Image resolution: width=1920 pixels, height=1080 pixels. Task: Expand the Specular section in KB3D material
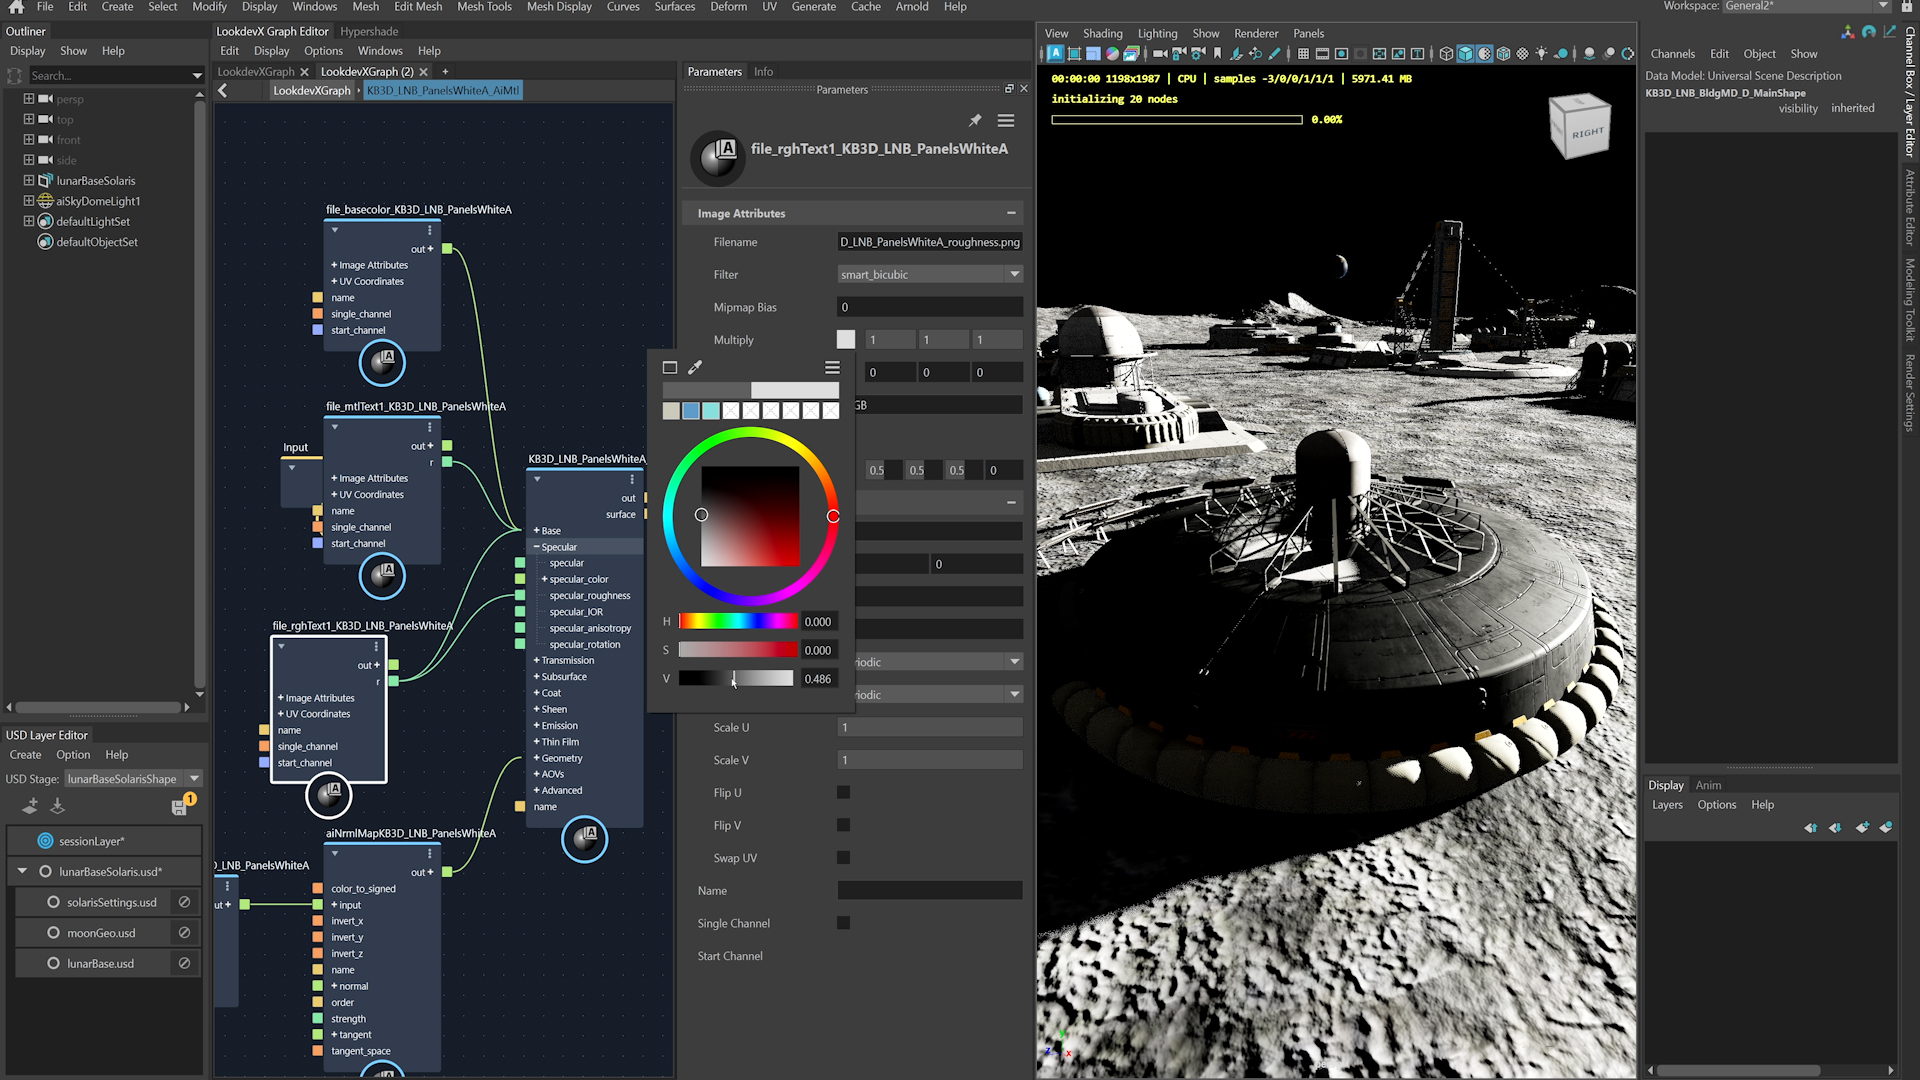point(556,546)
